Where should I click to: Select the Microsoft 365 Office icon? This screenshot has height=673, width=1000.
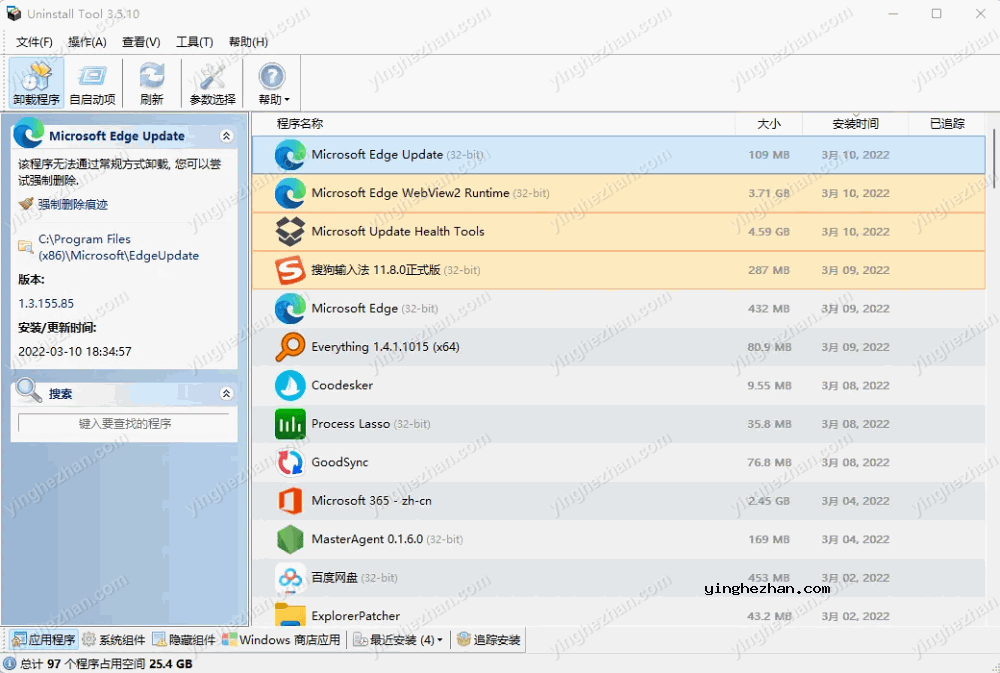[x=290, y=501]
